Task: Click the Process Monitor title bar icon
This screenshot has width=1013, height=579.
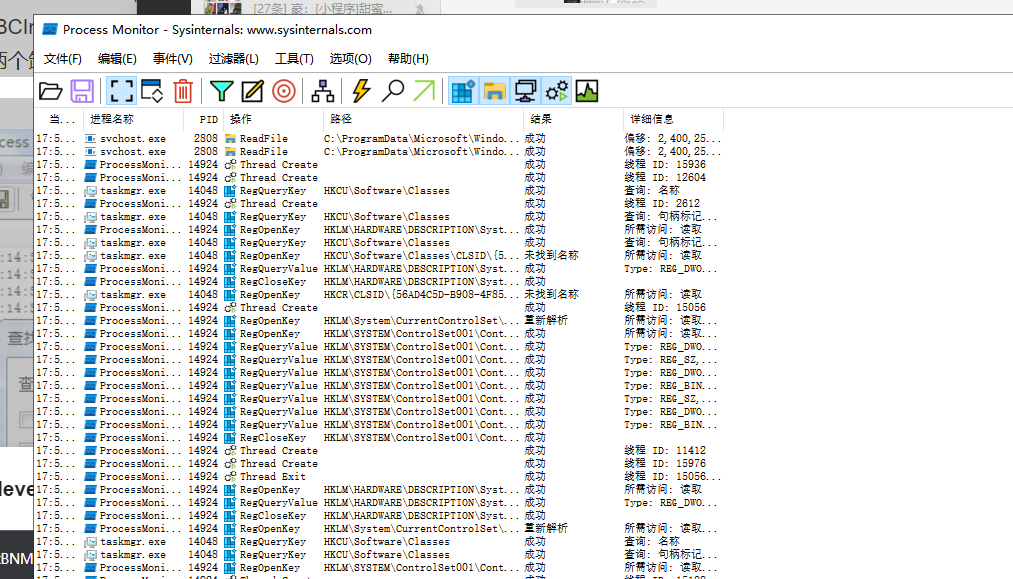Action: pos(50,30)
